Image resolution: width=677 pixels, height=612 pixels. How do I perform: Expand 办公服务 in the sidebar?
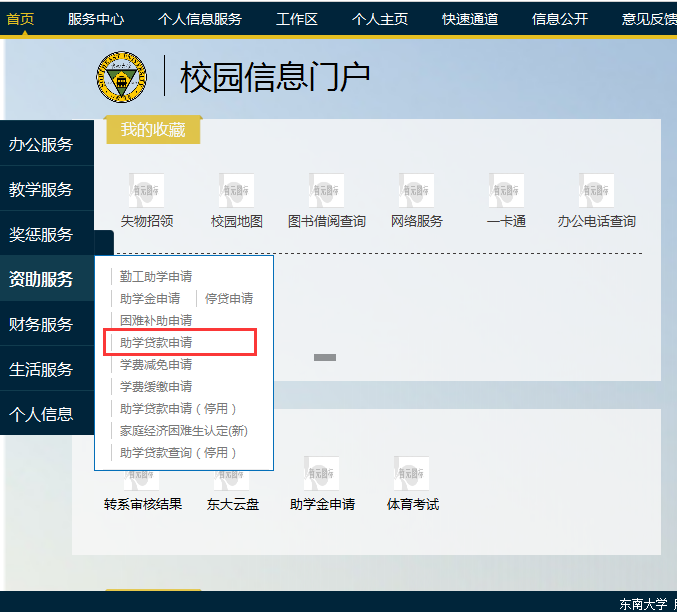[42, 145]
